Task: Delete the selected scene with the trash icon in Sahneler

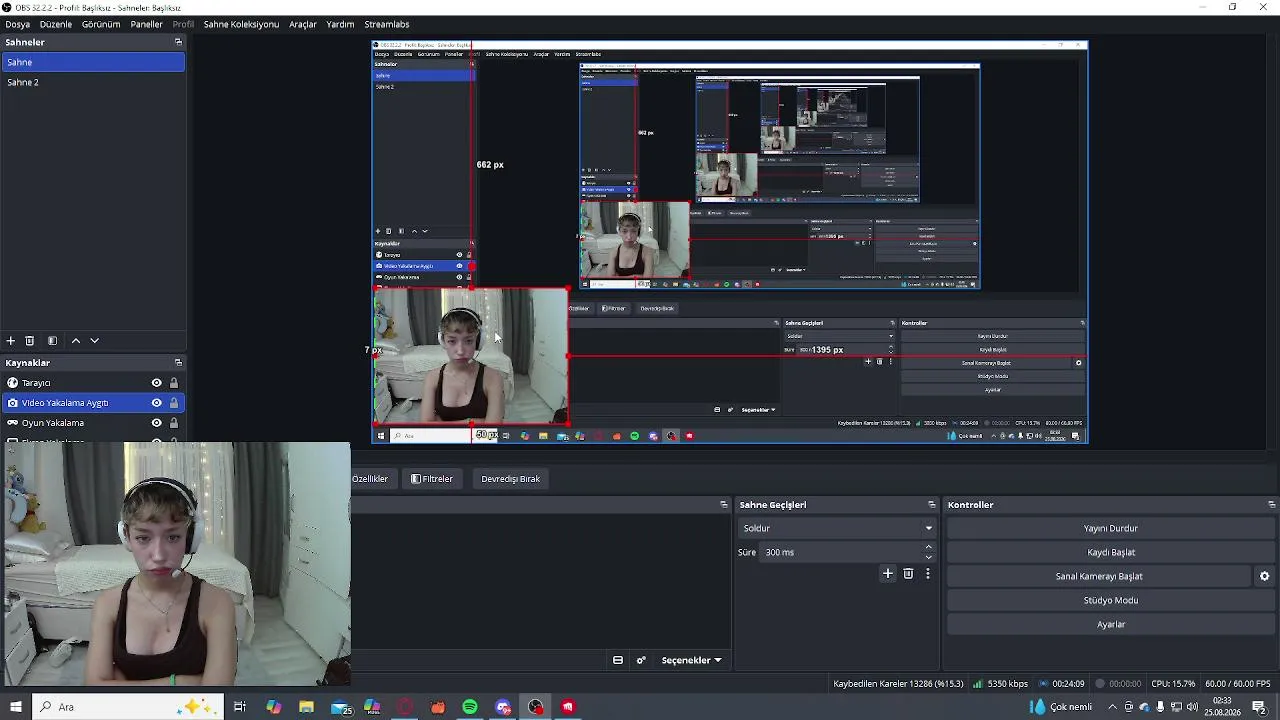Action: tap(30, 341)
